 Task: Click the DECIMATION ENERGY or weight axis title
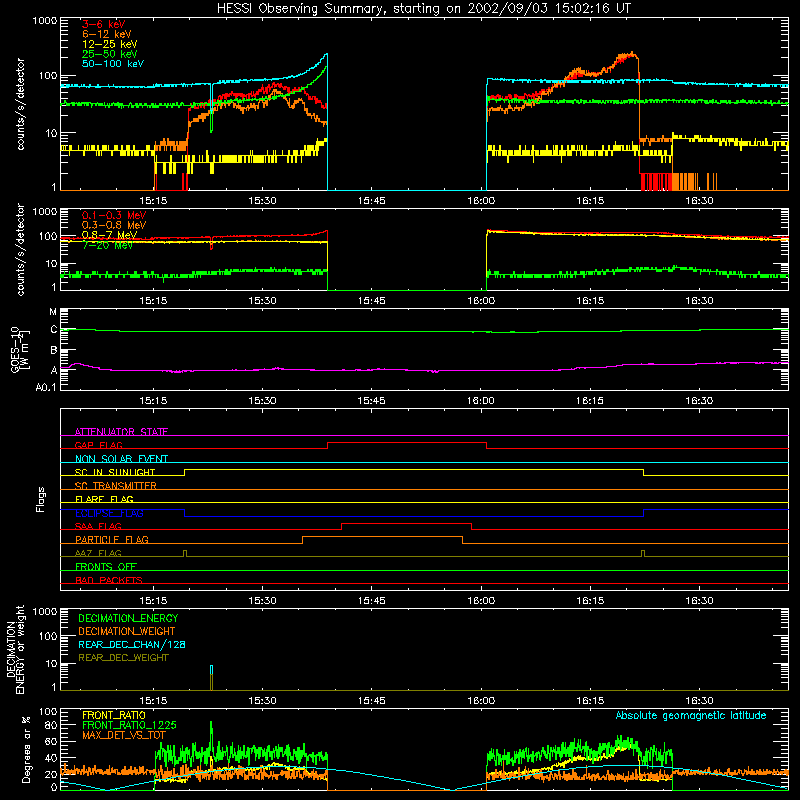(x=15, y=649)
